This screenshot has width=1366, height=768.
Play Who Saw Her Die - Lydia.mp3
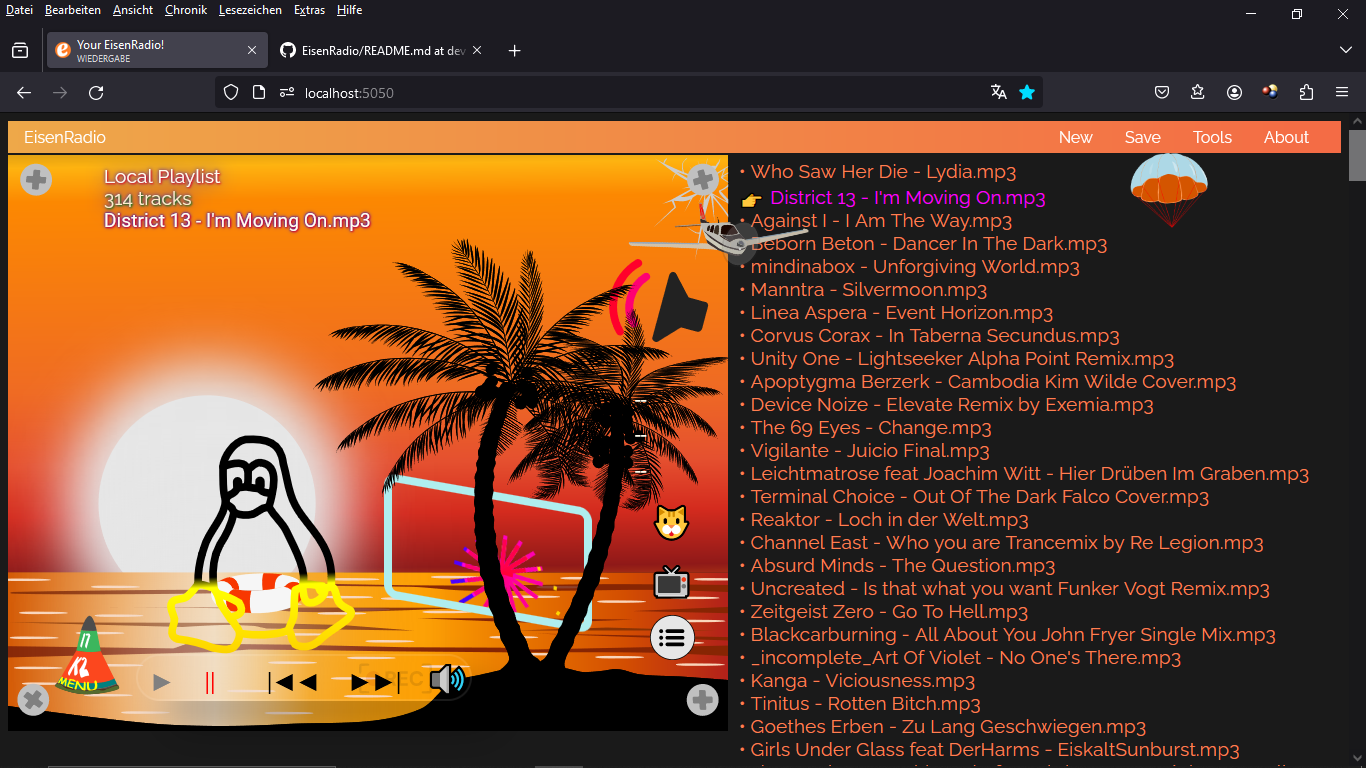point(883,172)
